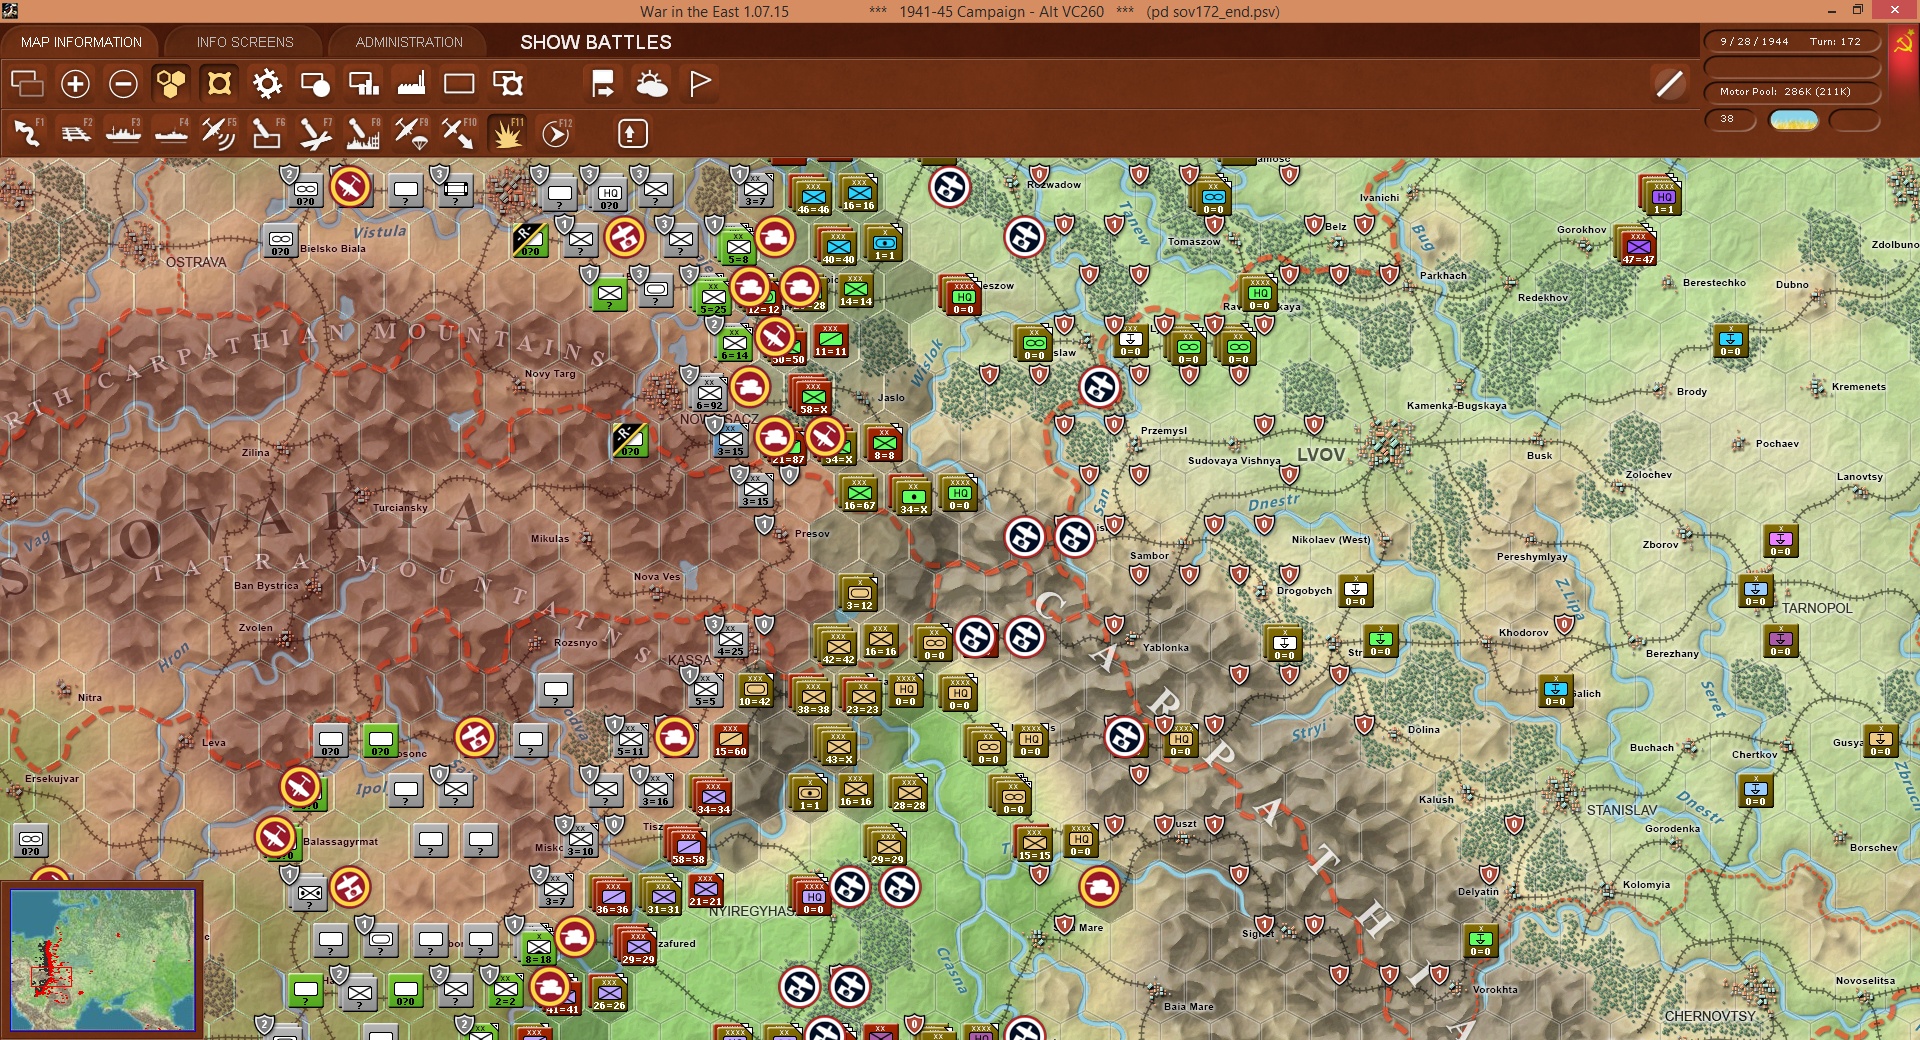Toggle the F11 show battles mode
This screenshot has width=1920, height=1040.
(x=507, y=133)
